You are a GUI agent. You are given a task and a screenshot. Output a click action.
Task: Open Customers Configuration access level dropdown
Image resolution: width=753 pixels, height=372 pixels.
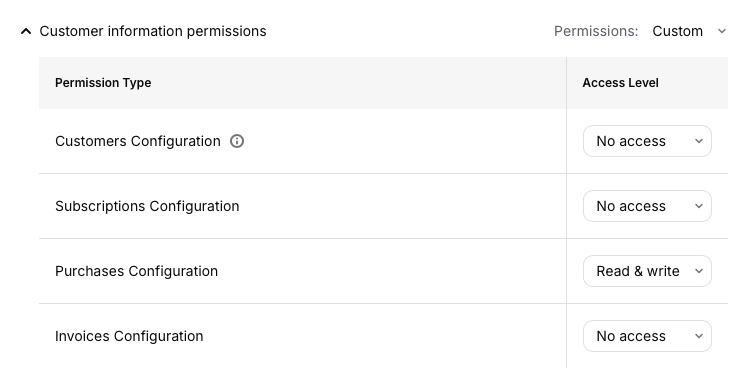[647, 141]
